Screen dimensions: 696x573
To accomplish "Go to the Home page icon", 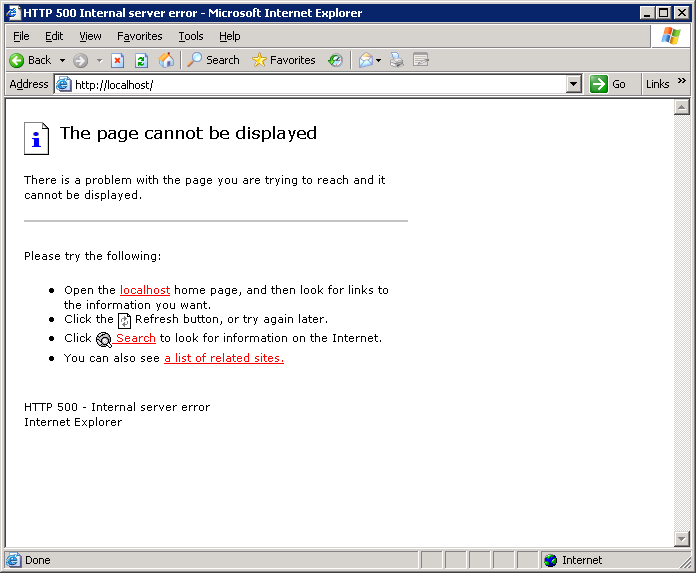I will pyautogui.click(x=166, y=60).
